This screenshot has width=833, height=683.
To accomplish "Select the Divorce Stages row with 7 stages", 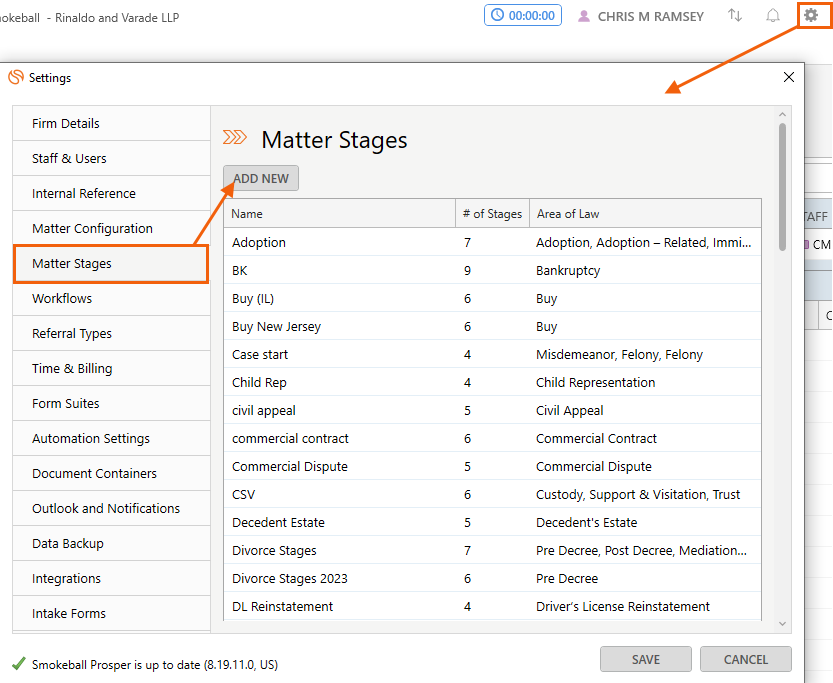I will pos(492,551).
